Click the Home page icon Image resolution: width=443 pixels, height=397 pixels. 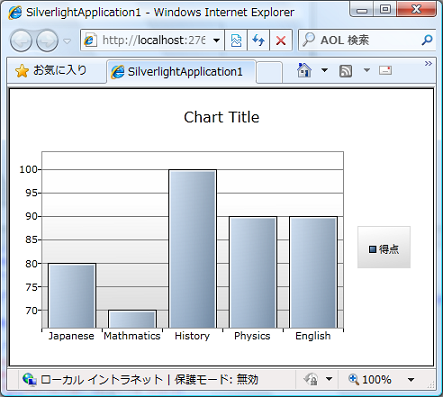[x=304, y=70]
